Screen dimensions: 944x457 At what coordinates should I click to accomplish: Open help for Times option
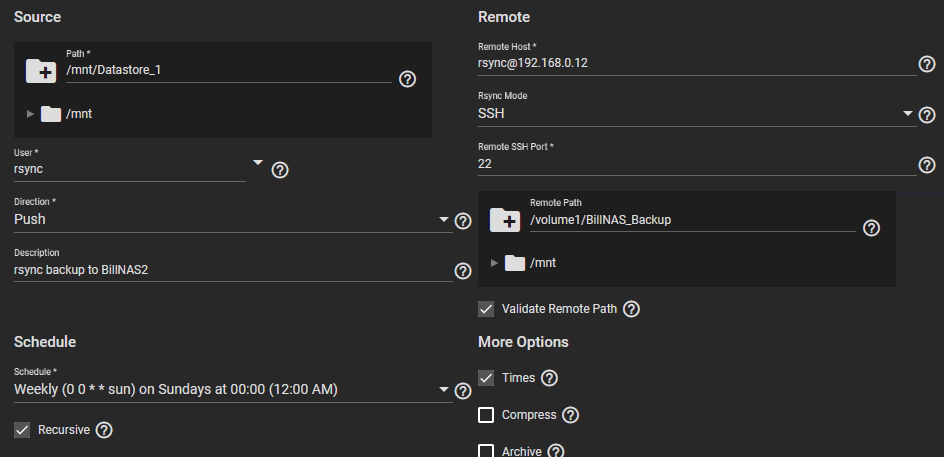coord(549,378)
